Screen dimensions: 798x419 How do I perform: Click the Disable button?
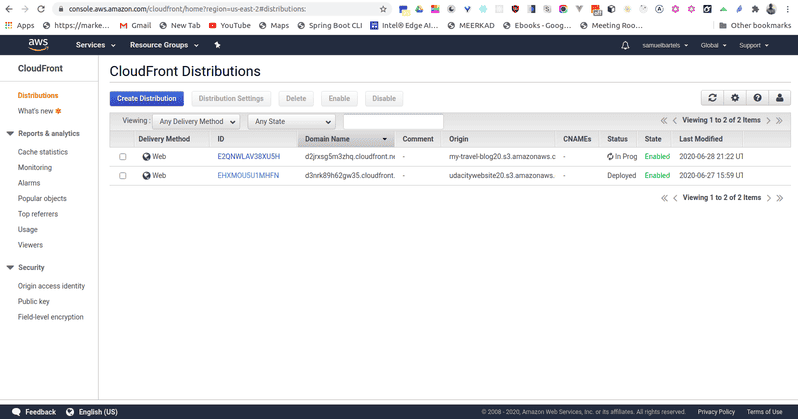pyautogui.click(x=384, y=98)
